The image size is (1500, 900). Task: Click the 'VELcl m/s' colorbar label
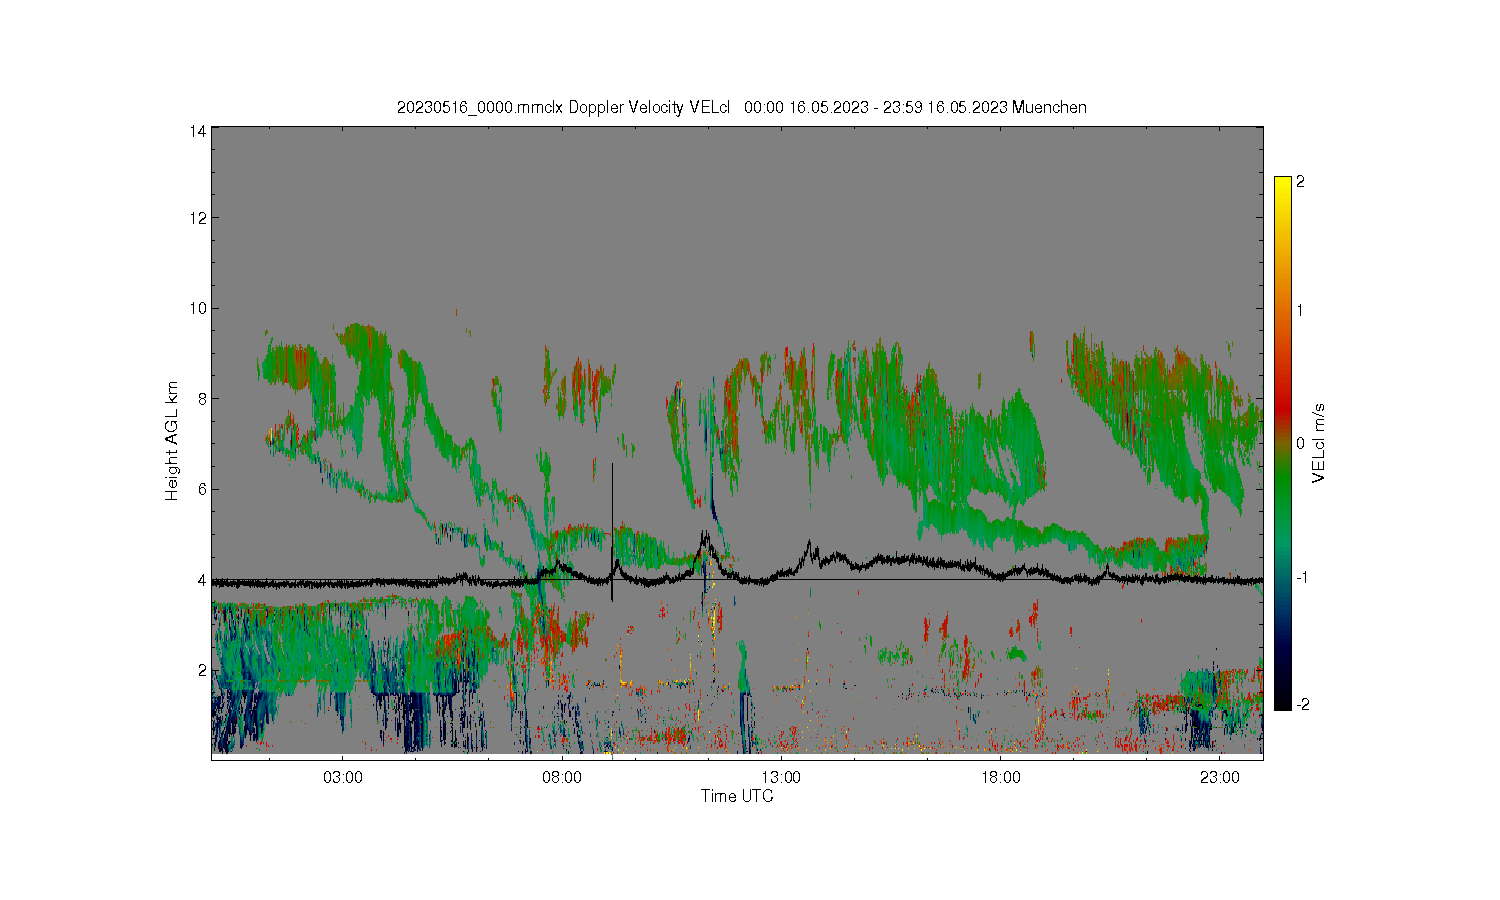(x=1319, y=443)
